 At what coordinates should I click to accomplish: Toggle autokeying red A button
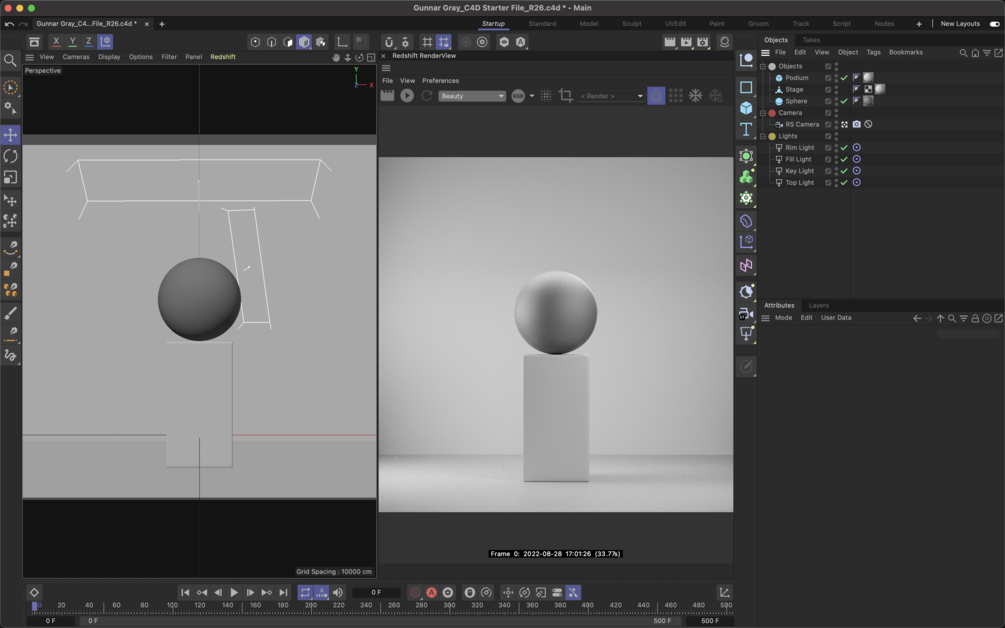(x=431, y=592)
